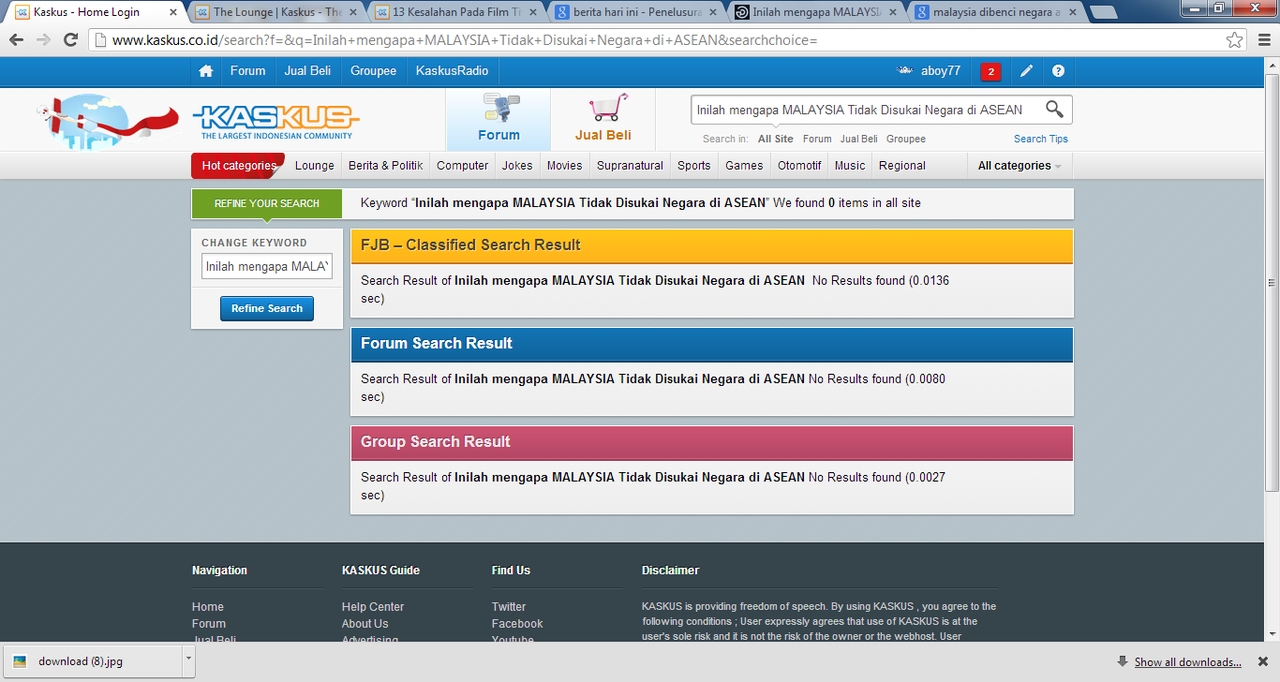Click the About Us footer link
The height and width of the screenshot is (682, 1280).
pyautogui.click(x=365, y=624)
